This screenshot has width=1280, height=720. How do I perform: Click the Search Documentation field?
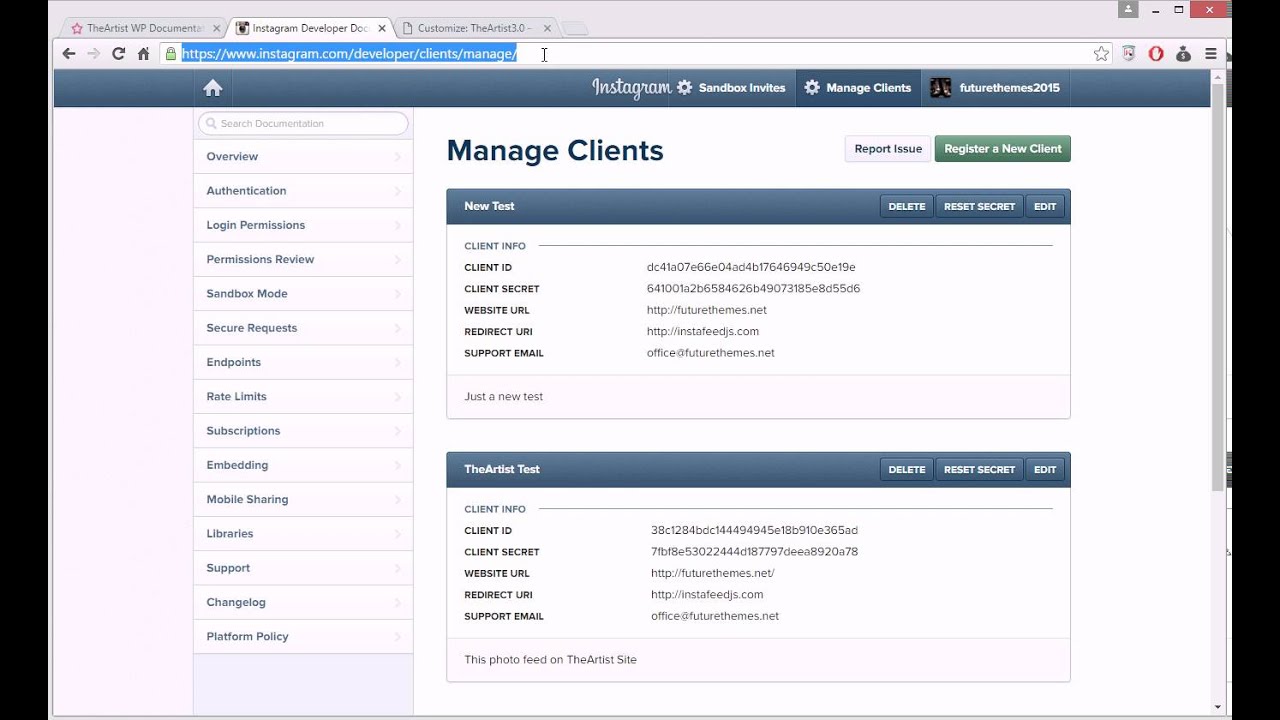(303, 123)
